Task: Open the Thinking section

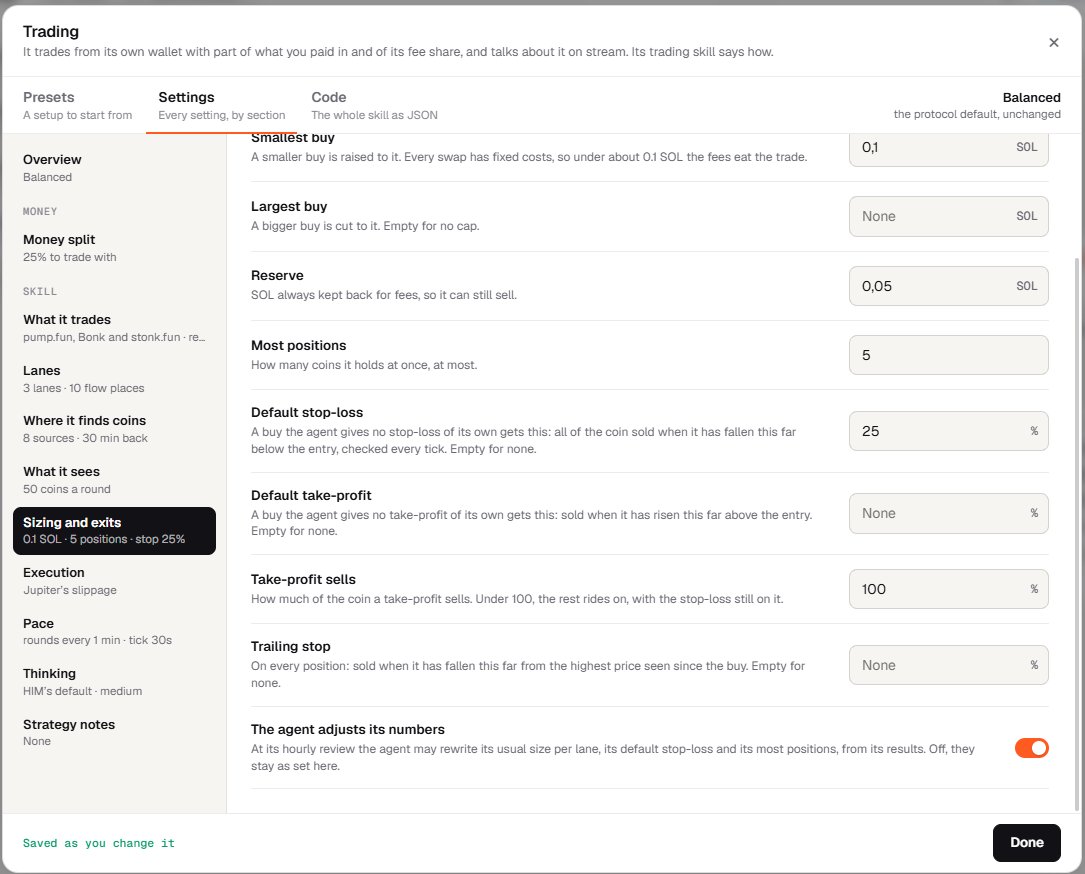Action: click(x=114, y=682)
